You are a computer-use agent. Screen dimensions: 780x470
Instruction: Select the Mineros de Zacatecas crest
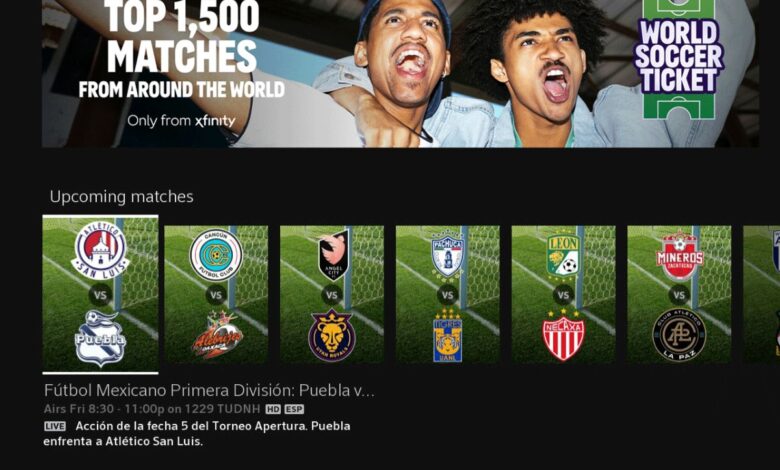680,255
